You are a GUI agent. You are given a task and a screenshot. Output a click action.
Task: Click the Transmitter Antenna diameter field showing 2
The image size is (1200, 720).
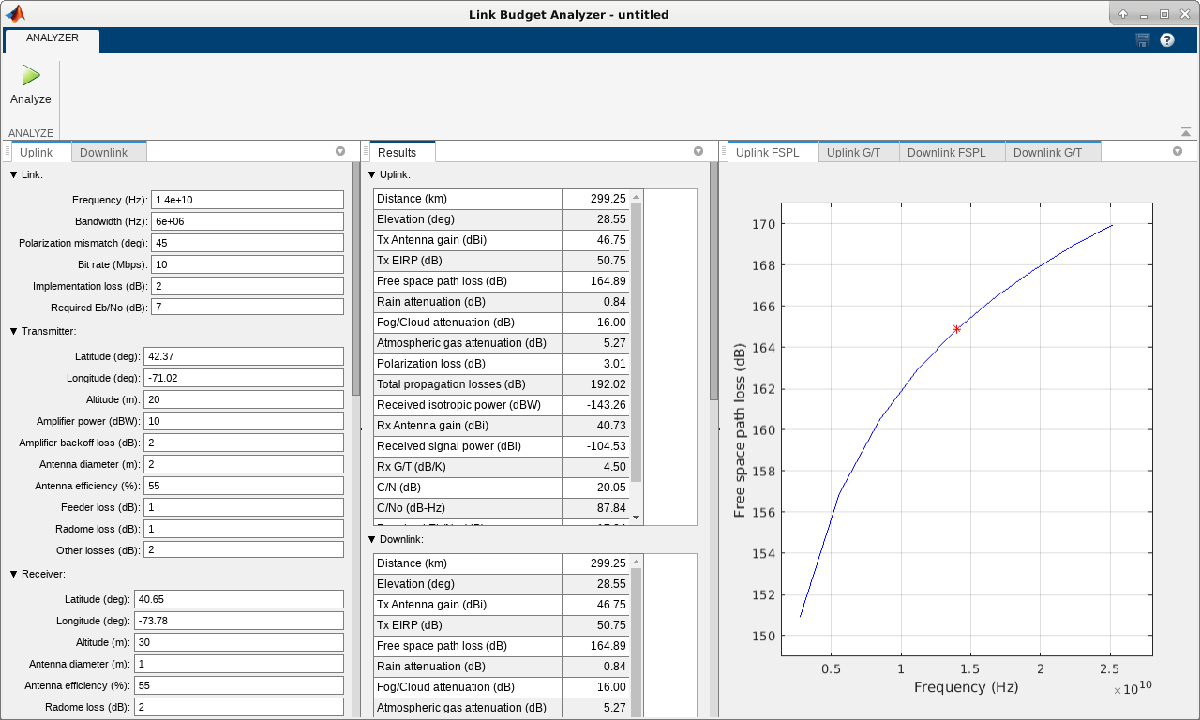(243, 464)
